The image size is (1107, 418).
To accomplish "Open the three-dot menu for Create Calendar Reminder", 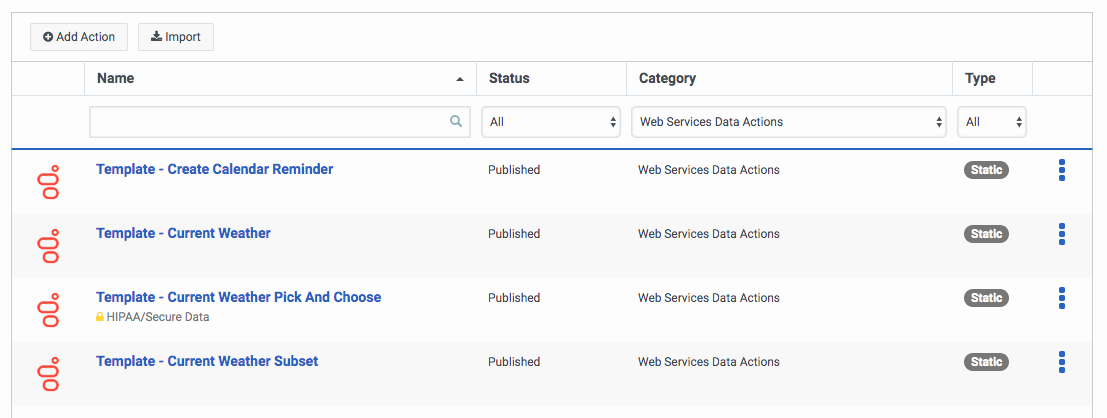I will tap(1061, 170).
